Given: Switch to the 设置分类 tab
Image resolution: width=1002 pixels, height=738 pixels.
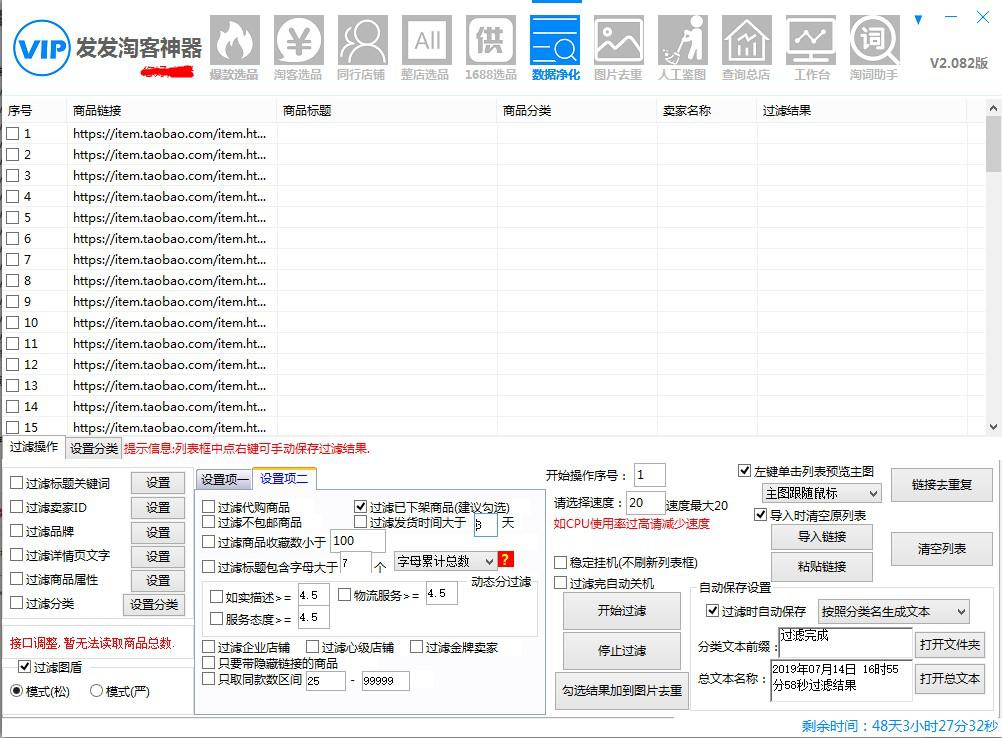Looking at the screenshot, I should (91, 448).
